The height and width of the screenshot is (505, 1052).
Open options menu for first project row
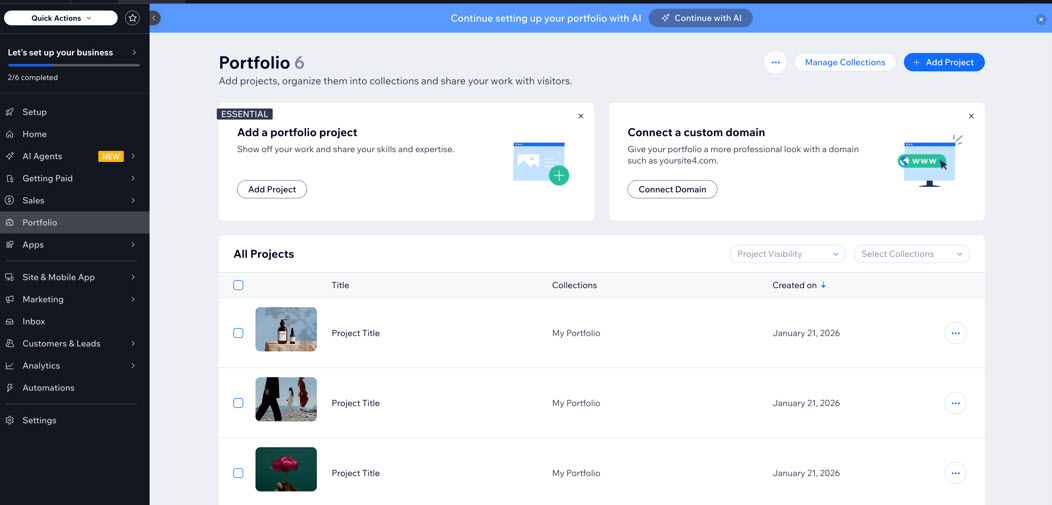click(955, 333)
